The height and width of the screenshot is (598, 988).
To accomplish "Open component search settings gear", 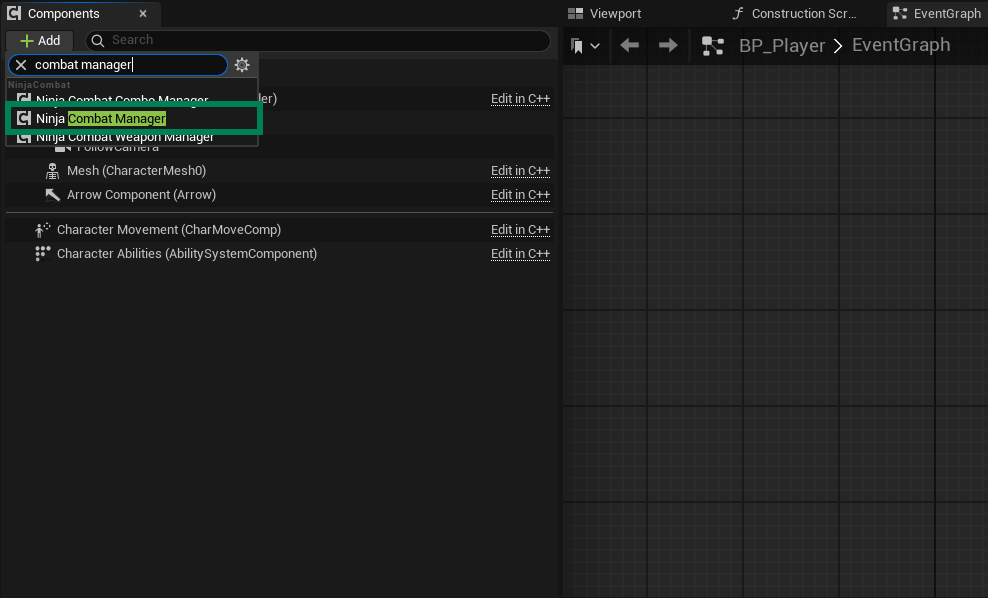I will [x=242, y=65].
